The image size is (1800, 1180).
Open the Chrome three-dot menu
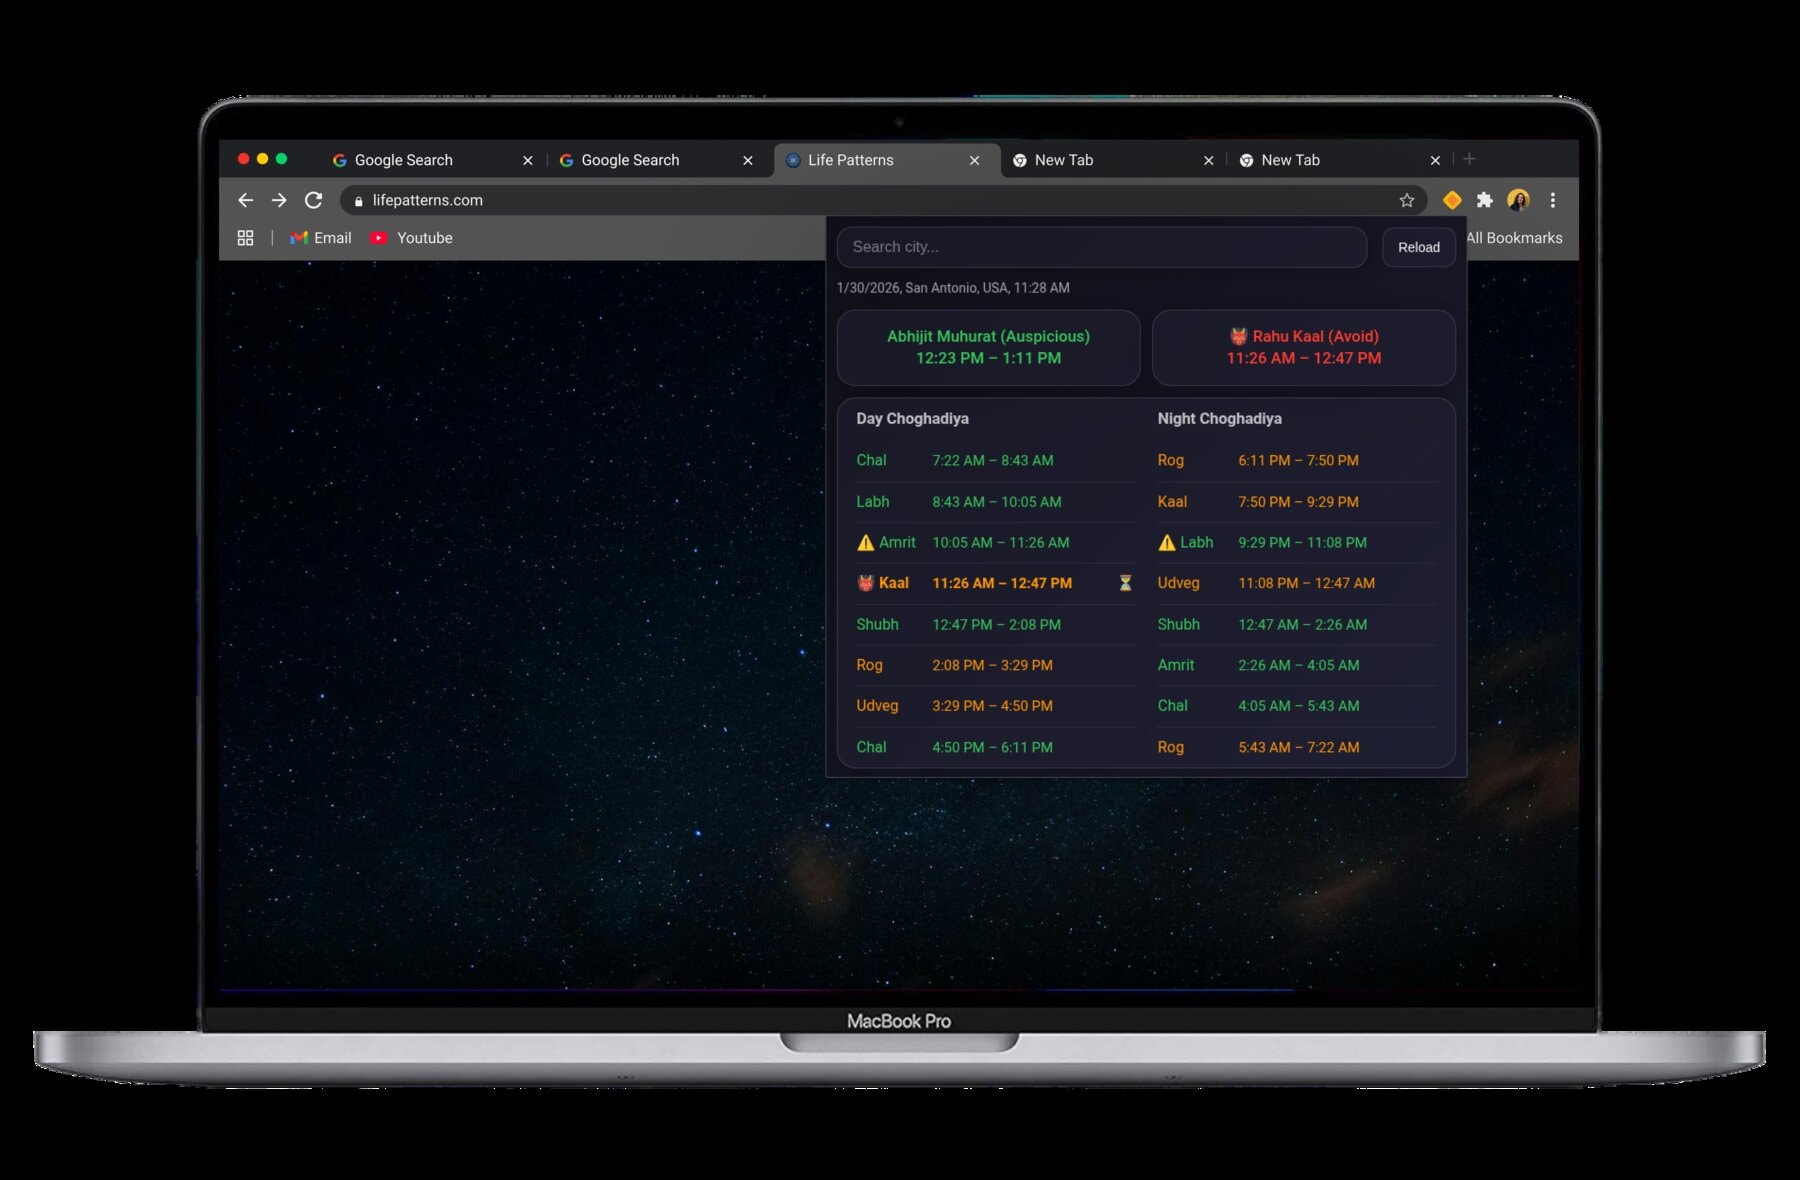(1553, 200)
